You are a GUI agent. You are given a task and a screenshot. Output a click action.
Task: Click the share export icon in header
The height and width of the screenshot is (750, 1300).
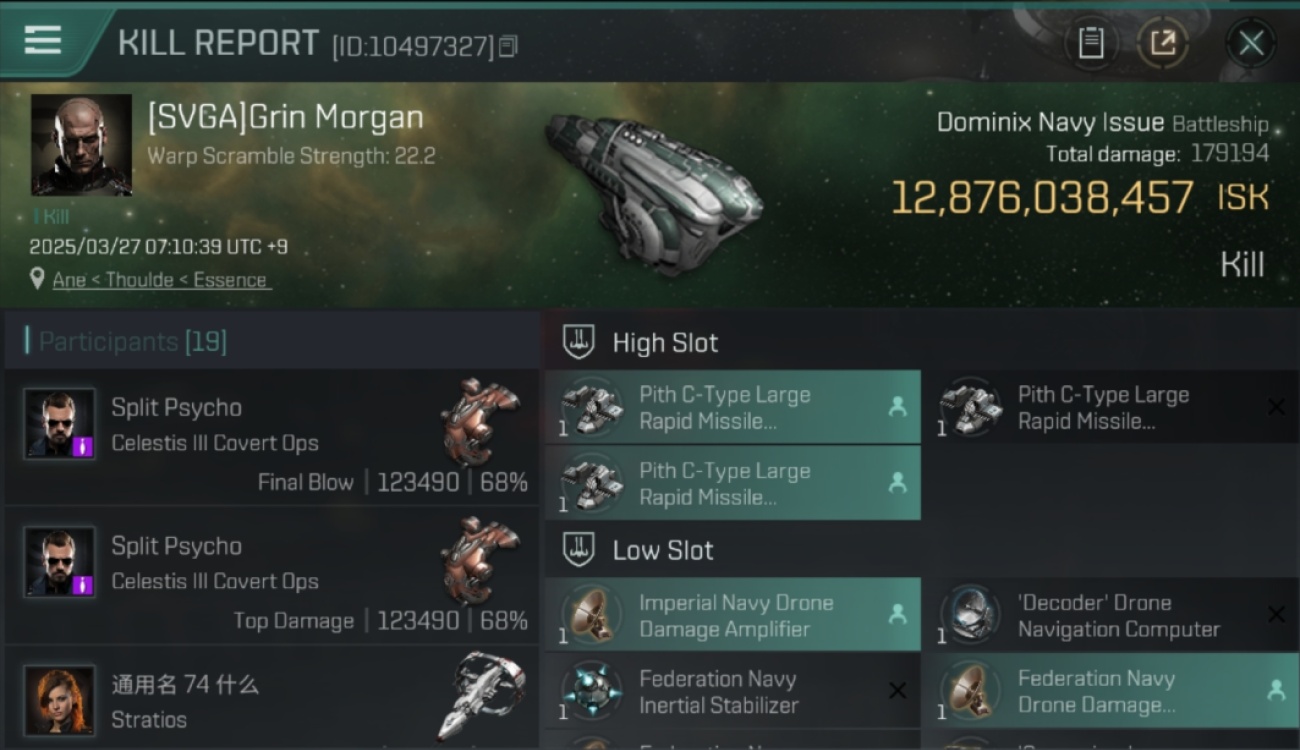click(1163, 43)
